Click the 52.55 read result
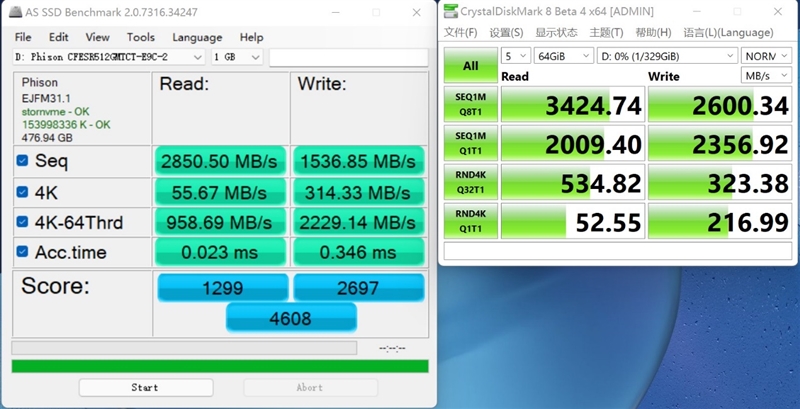The image size is (800, 409). [x=573, y=221]
